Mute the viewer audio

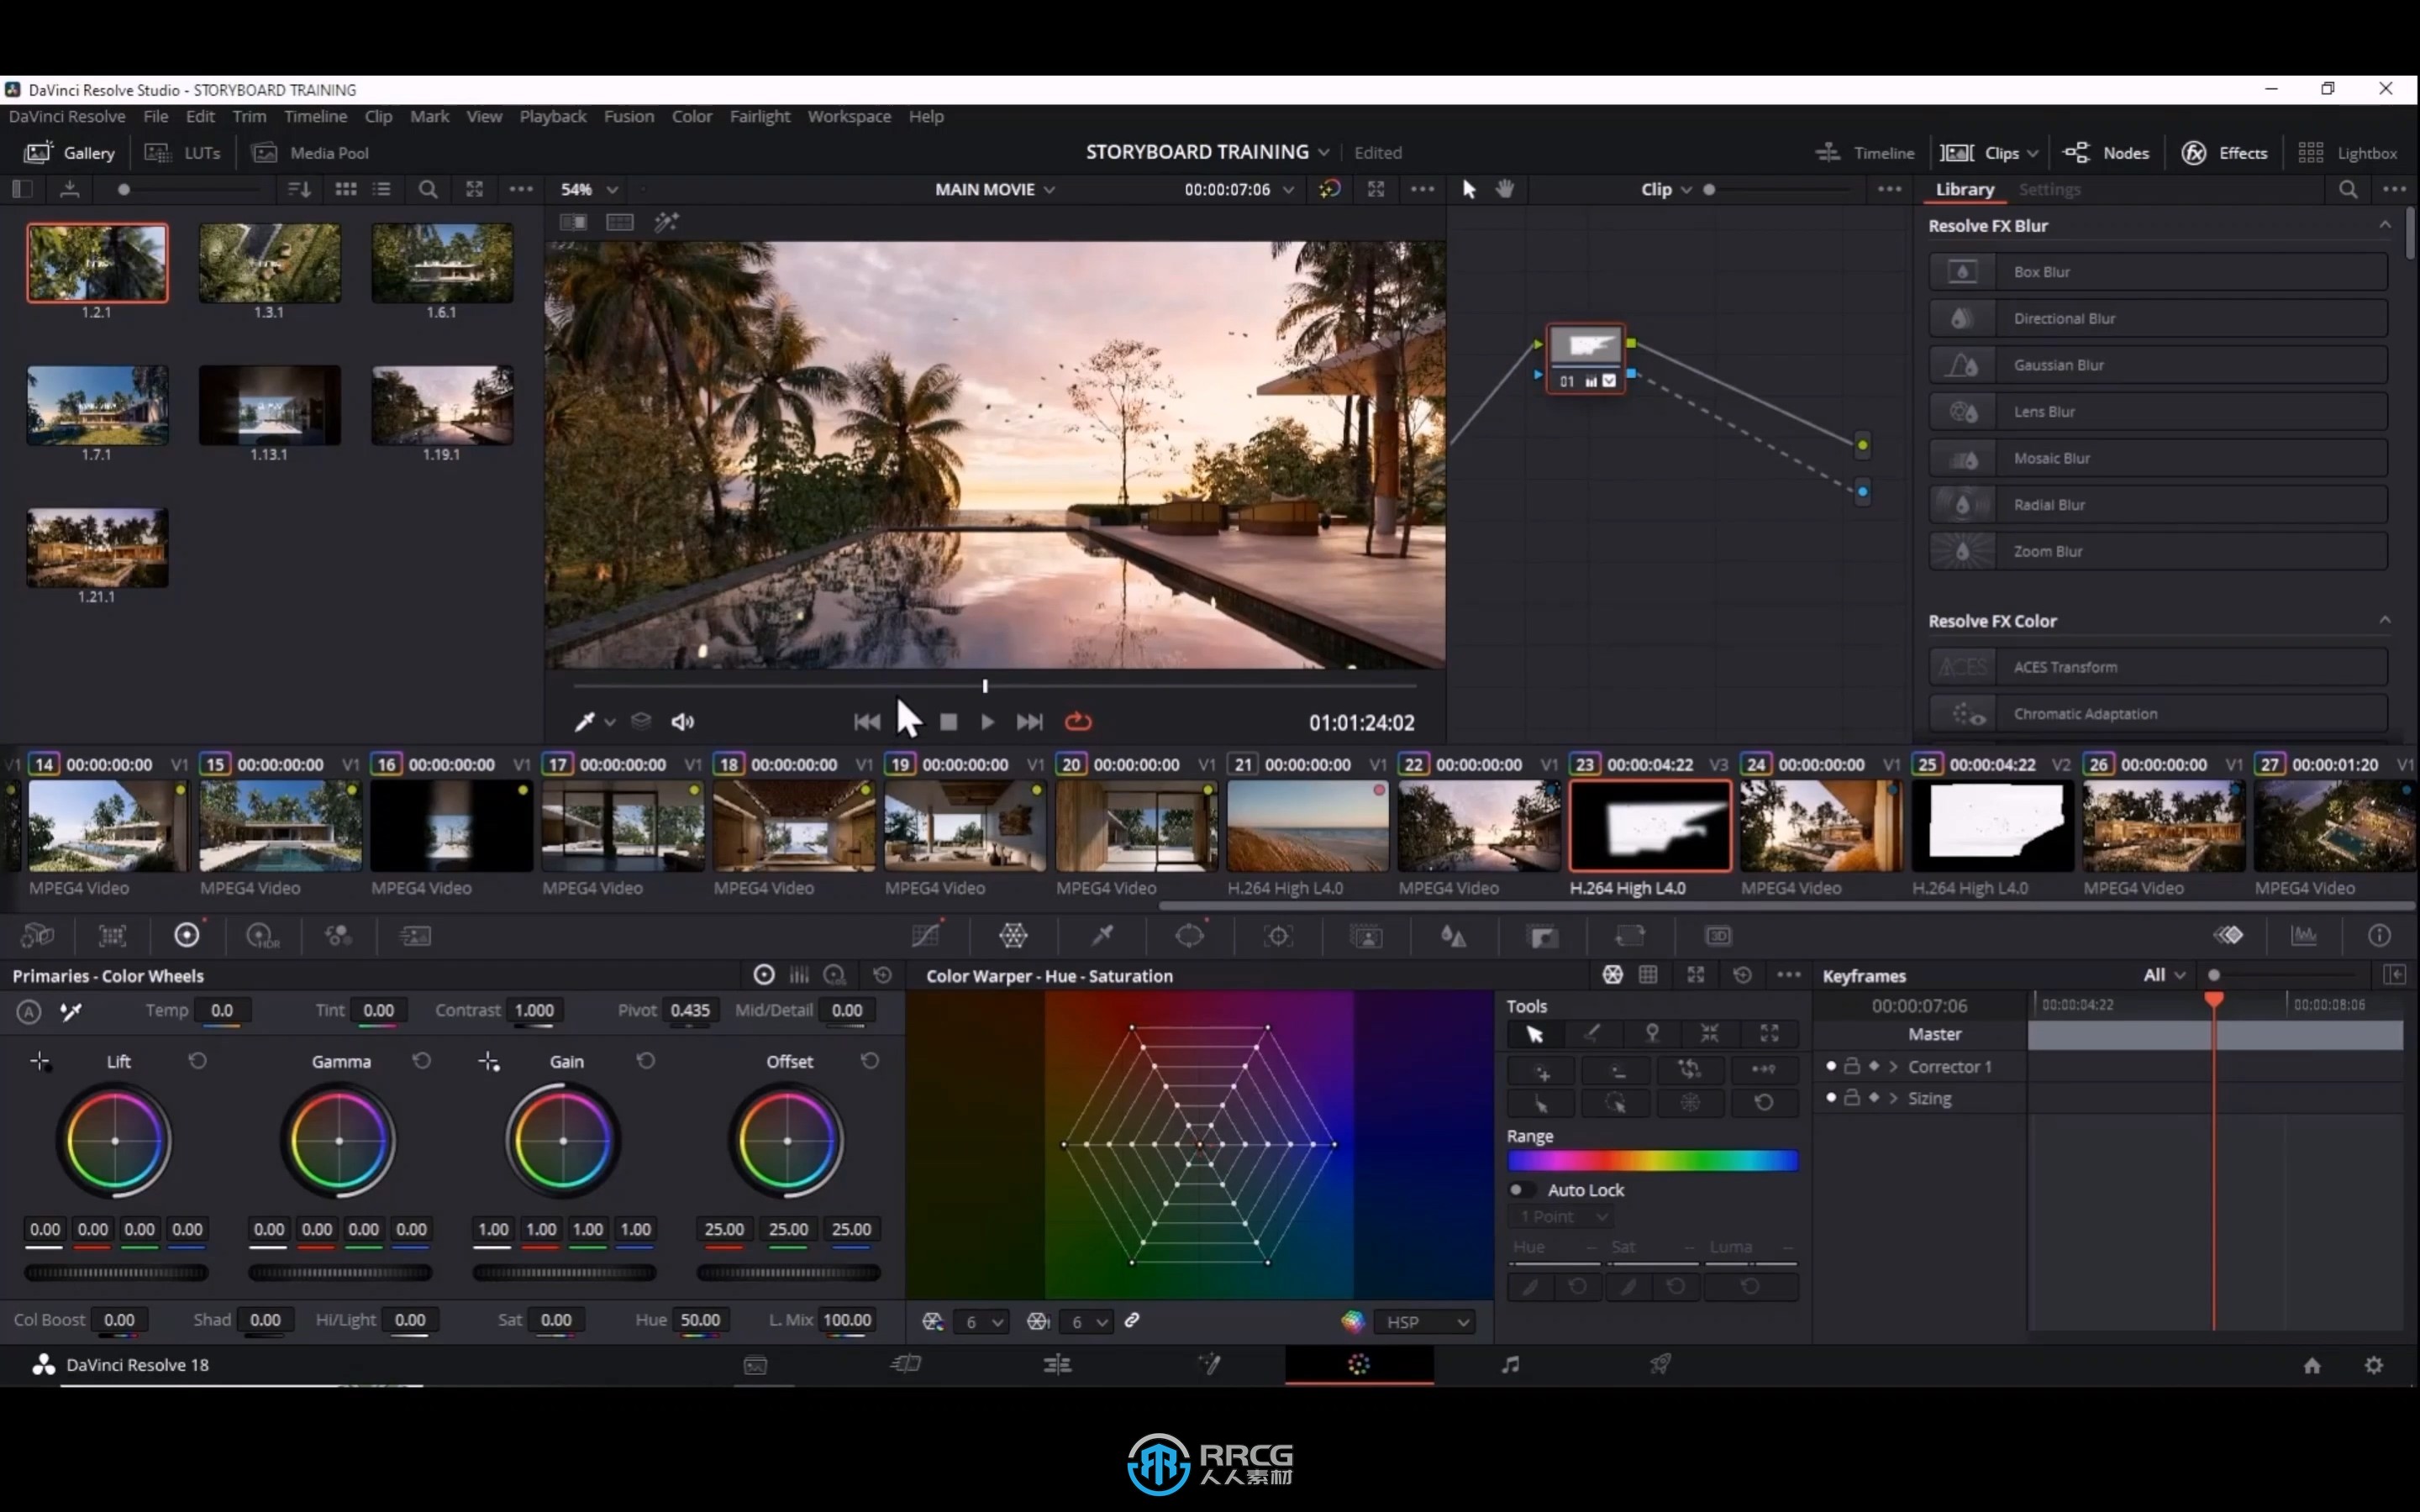682,721
